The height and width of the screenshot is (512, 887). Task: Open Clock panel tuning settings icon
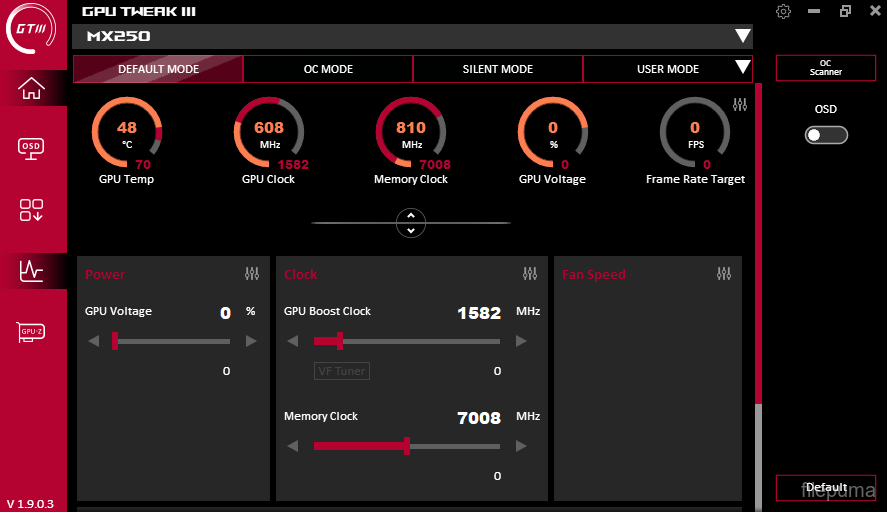pyautogui.click(x=530, y=274)
